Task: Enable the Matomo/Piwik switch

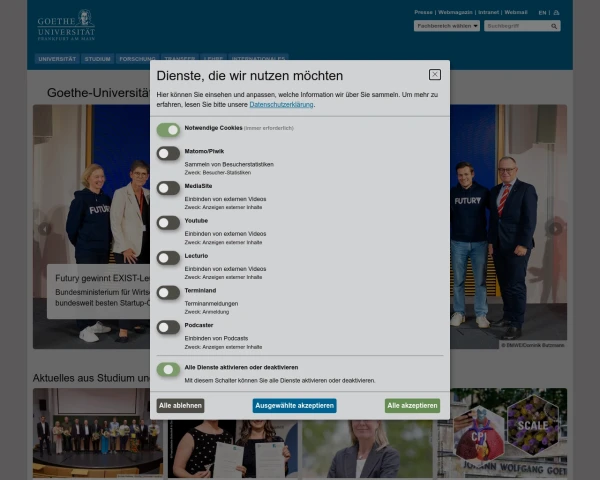Action: coord(168,153)
